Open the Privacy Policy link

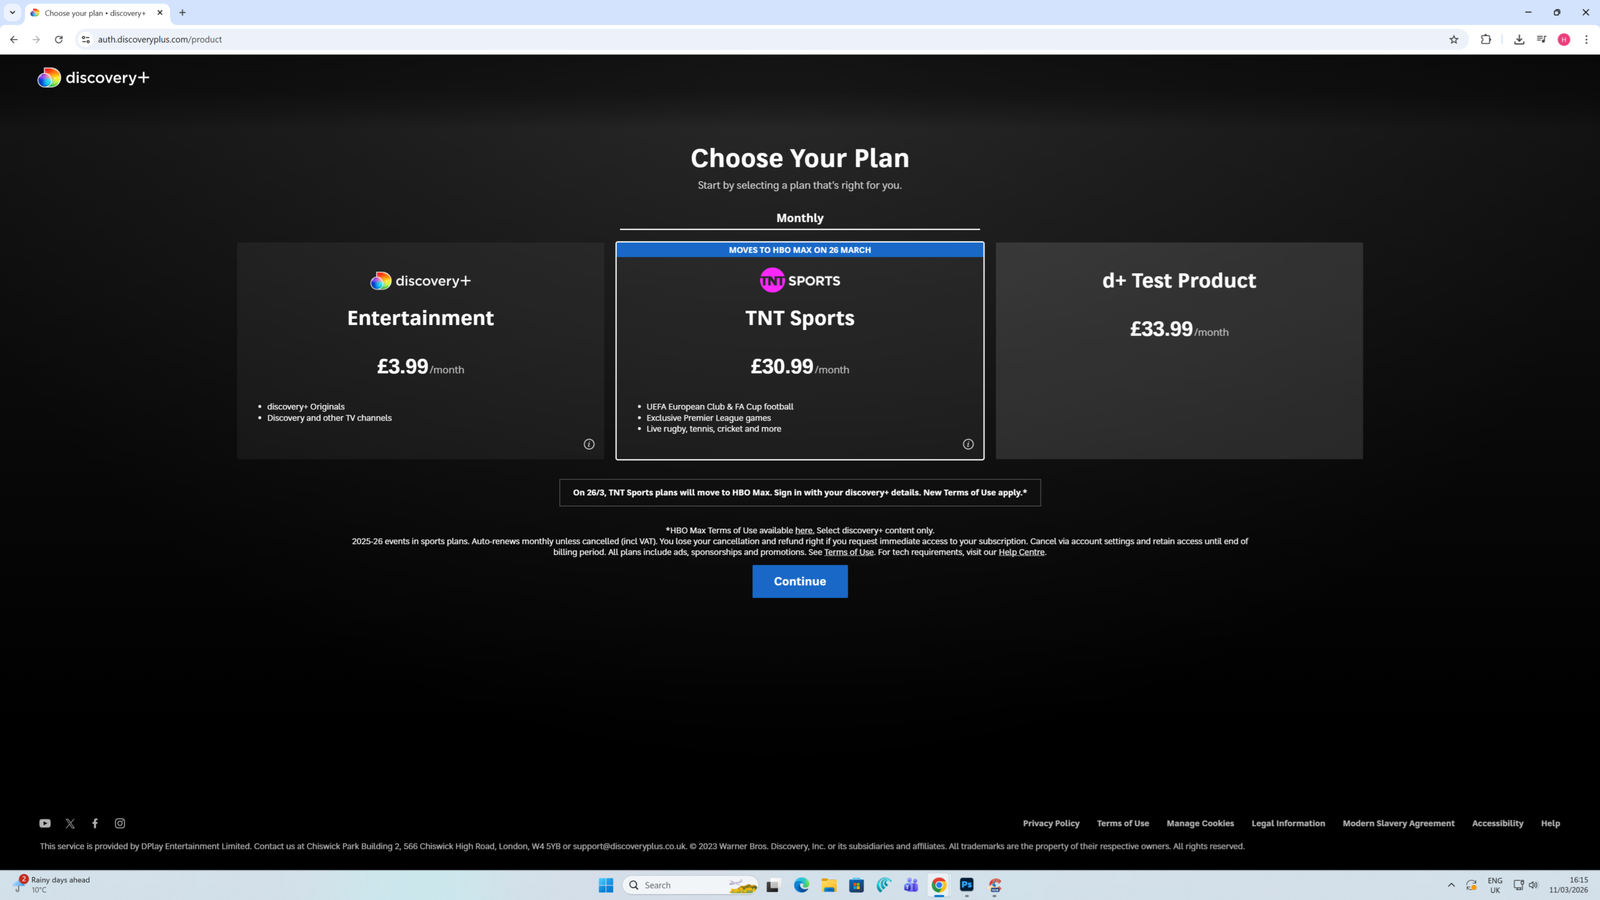tap(1051, 822)
